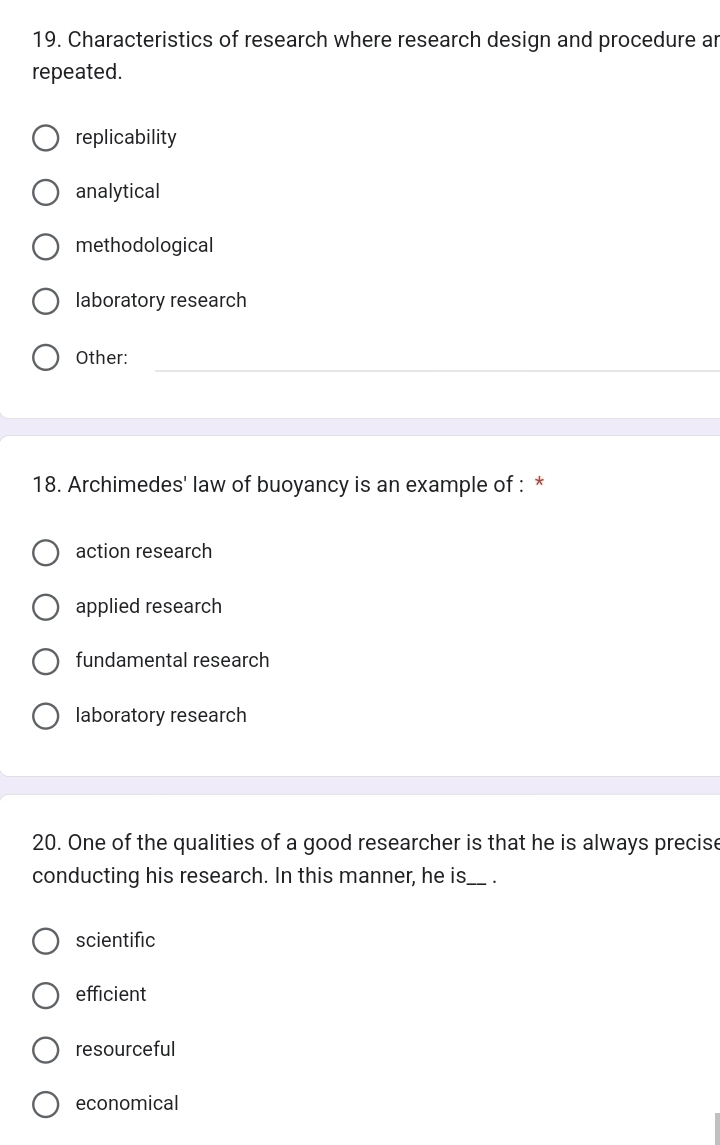
Task: Click the question 19 text heading
Action: 375,55
